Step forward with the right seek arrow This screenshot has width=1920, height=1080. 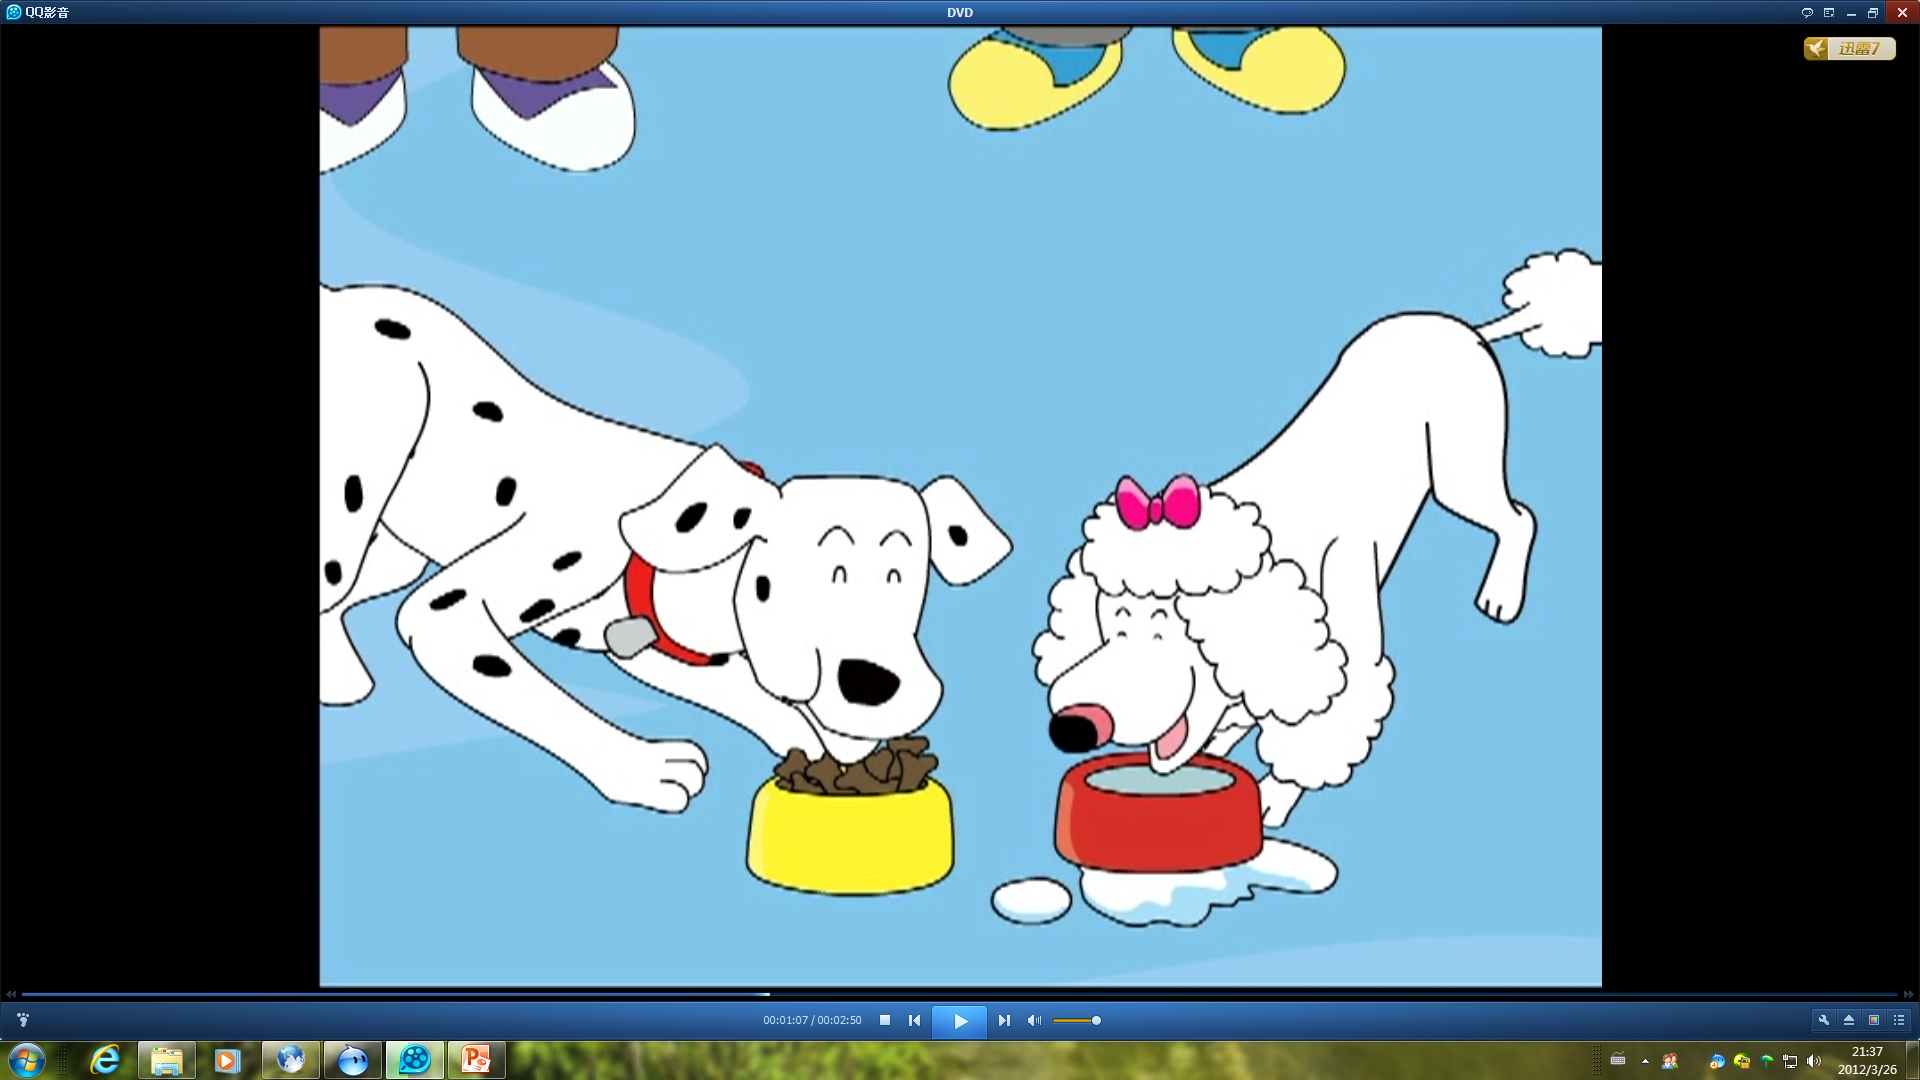point(1908,994)
